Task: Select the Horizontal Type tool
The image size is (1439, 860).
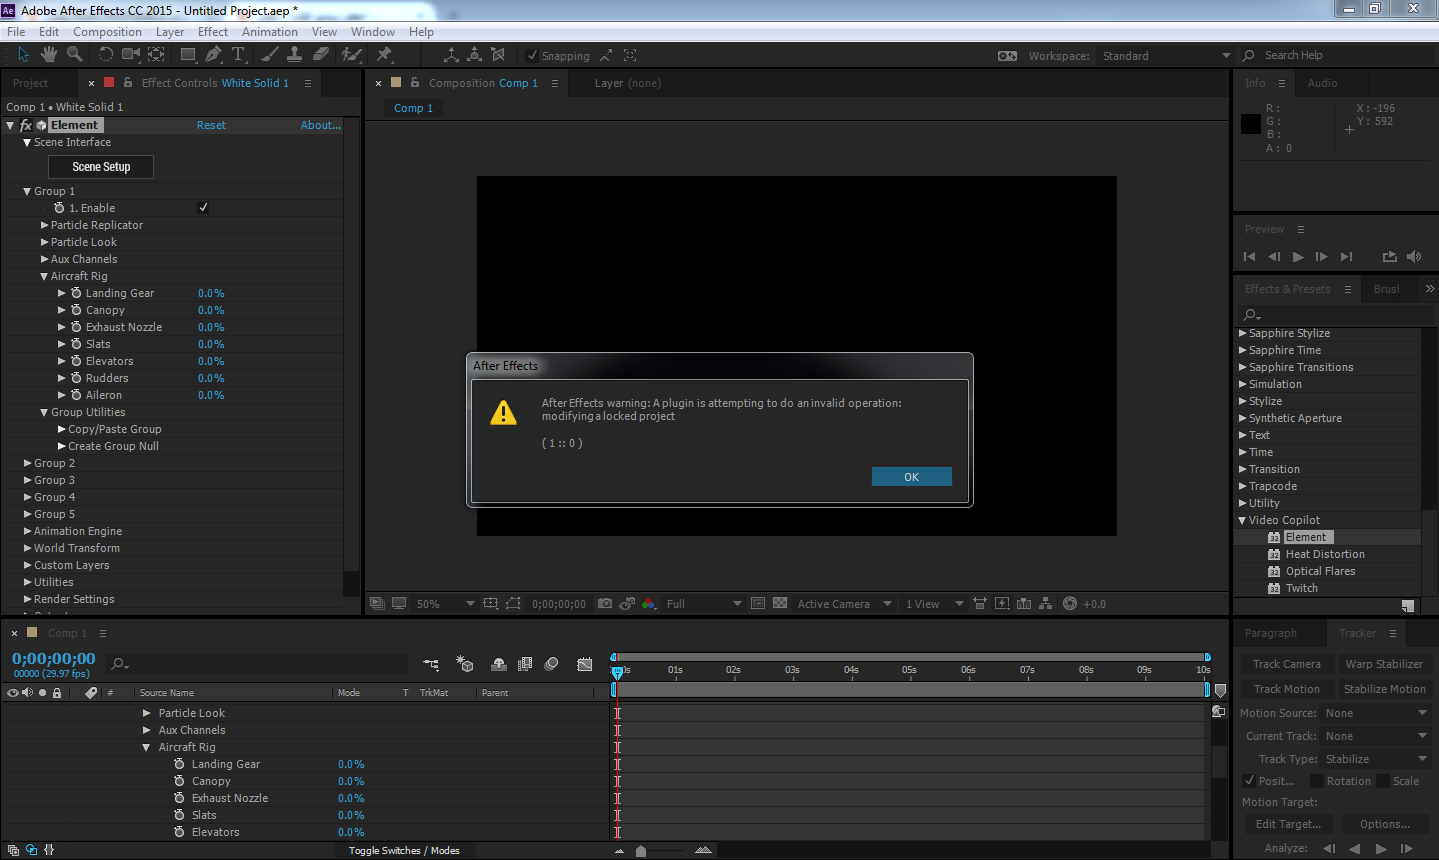Action: click(239, 54)
